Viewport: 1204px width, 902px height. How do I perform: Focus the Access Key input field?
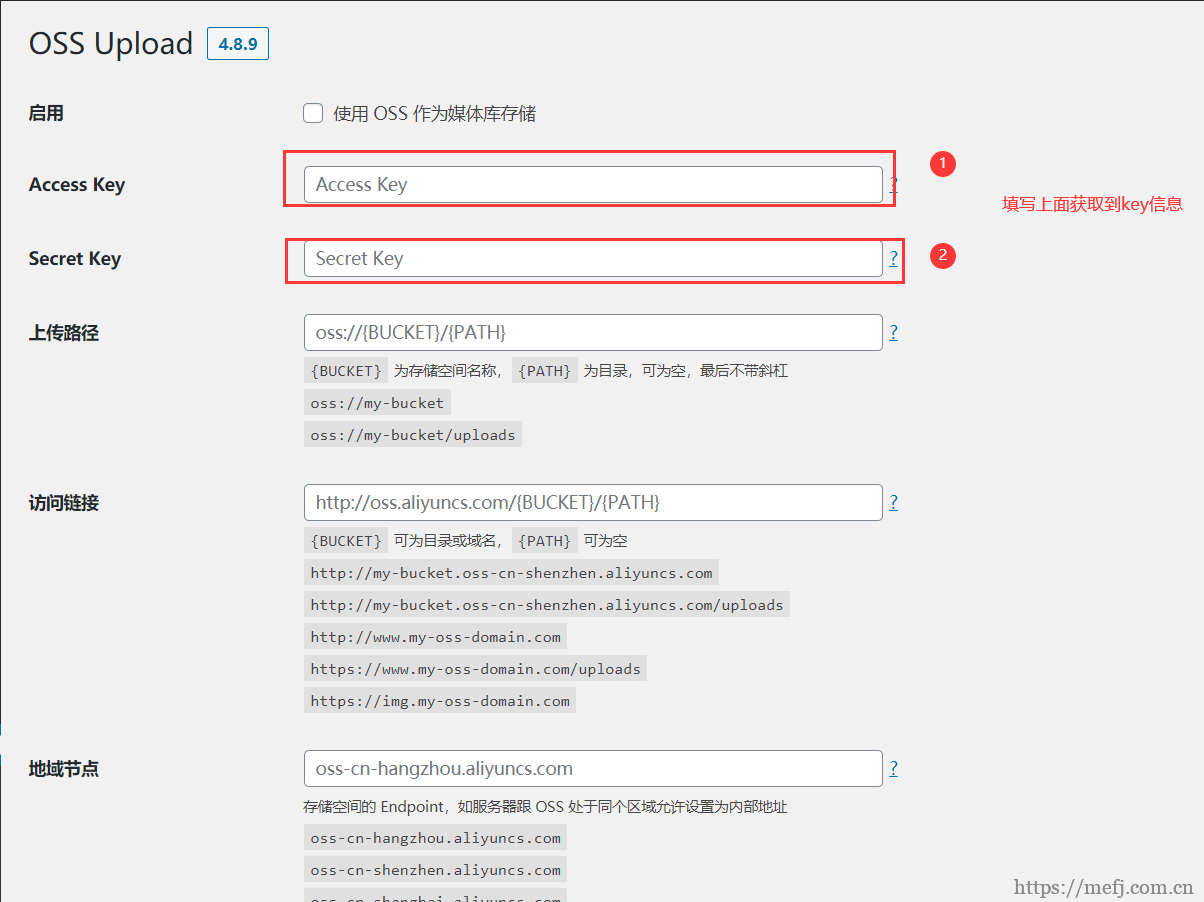coord(593,184)
